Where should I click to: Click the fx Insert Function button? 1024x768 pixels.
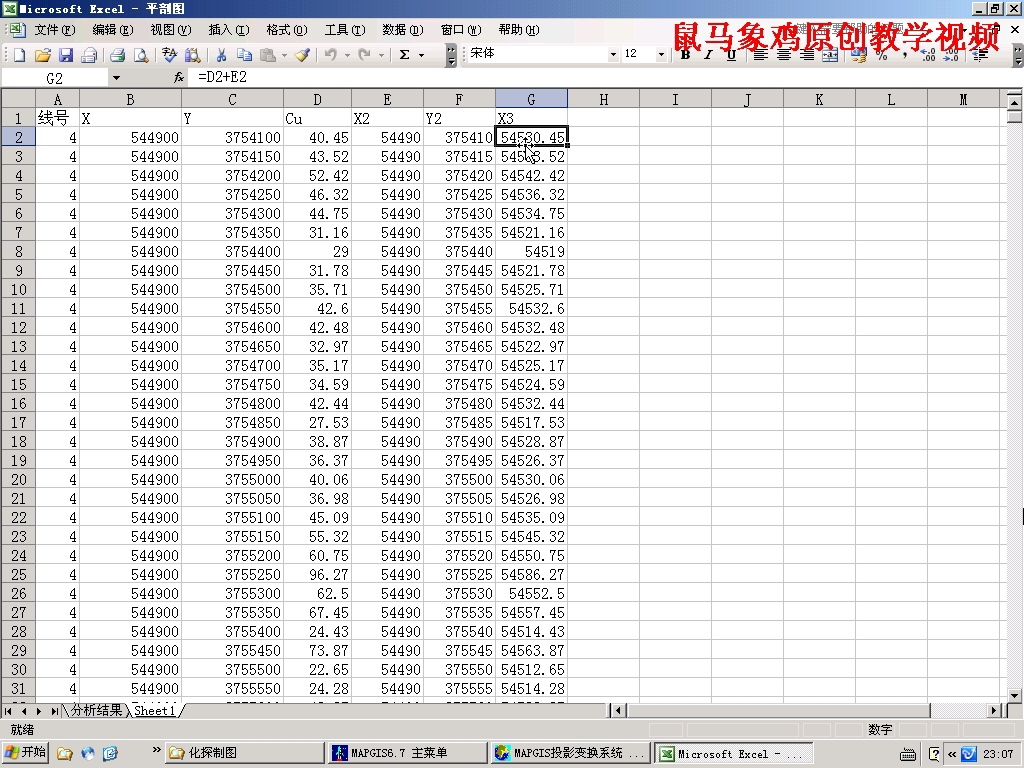point(178,78)
